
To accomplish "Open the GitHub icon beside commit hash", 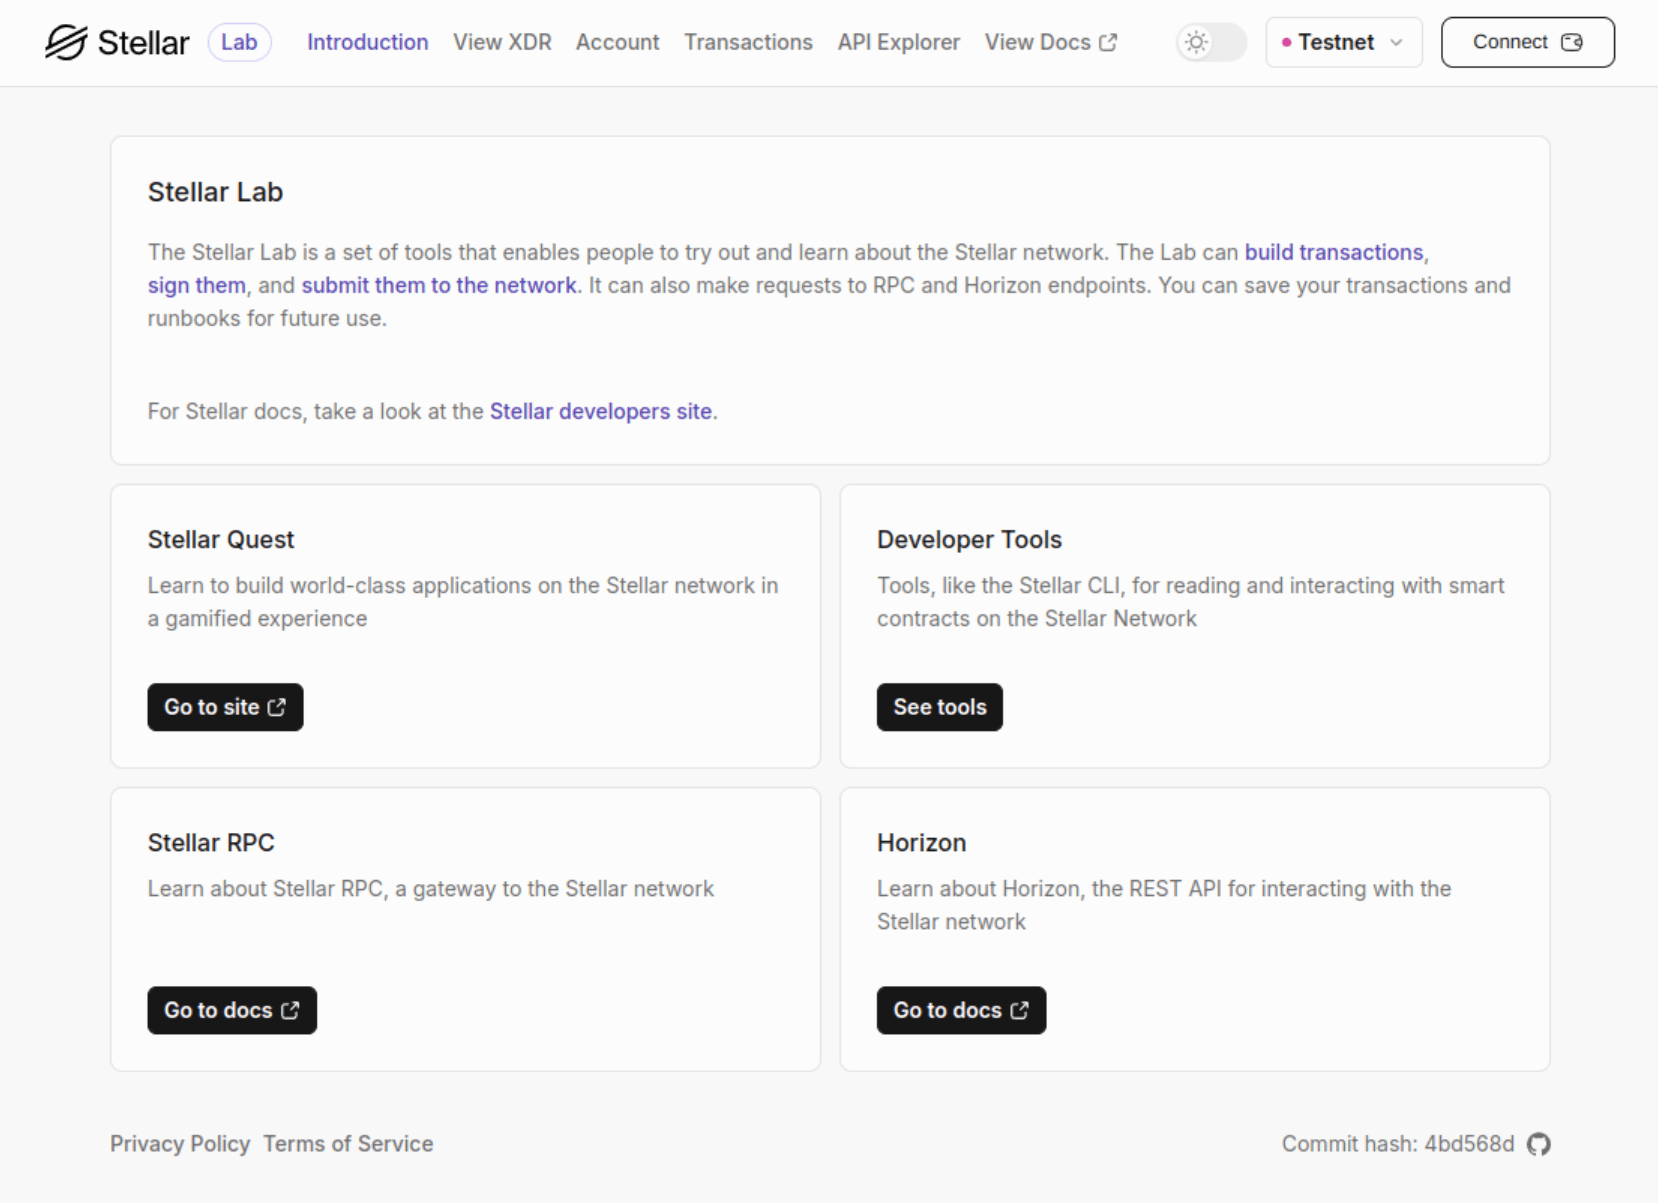I will [1539, 1144].
